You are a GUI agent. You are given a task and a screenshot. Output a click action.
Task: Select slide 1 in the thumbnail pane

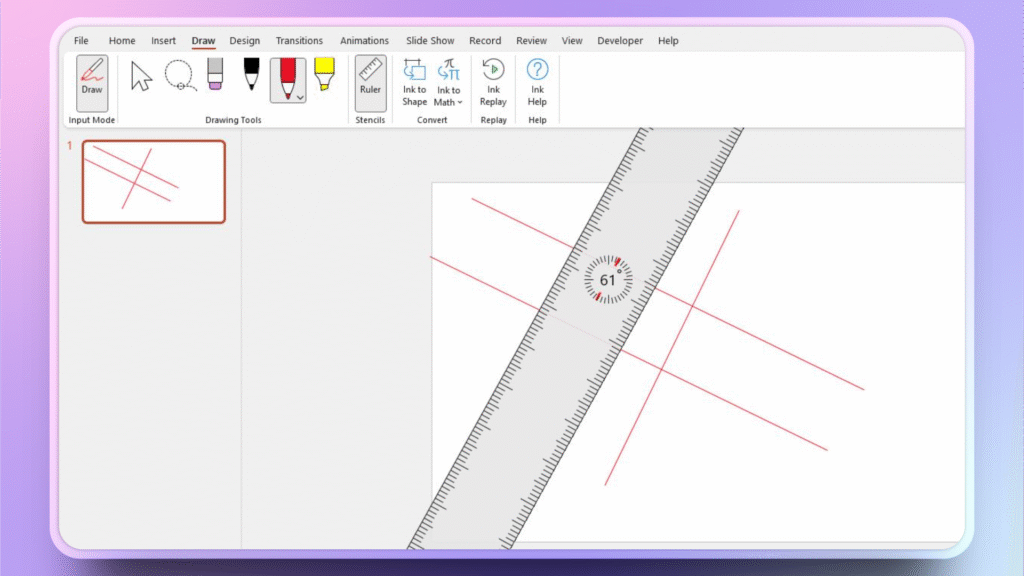tap(153, 182)
